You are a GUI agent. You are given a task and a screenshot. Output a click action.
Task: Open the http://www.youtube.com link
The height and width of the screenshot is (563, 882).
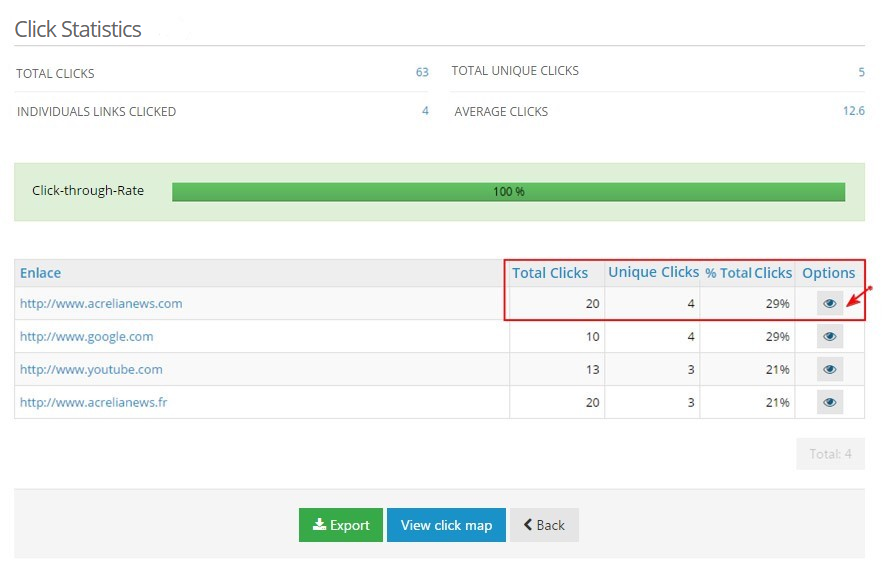[91, 370]
